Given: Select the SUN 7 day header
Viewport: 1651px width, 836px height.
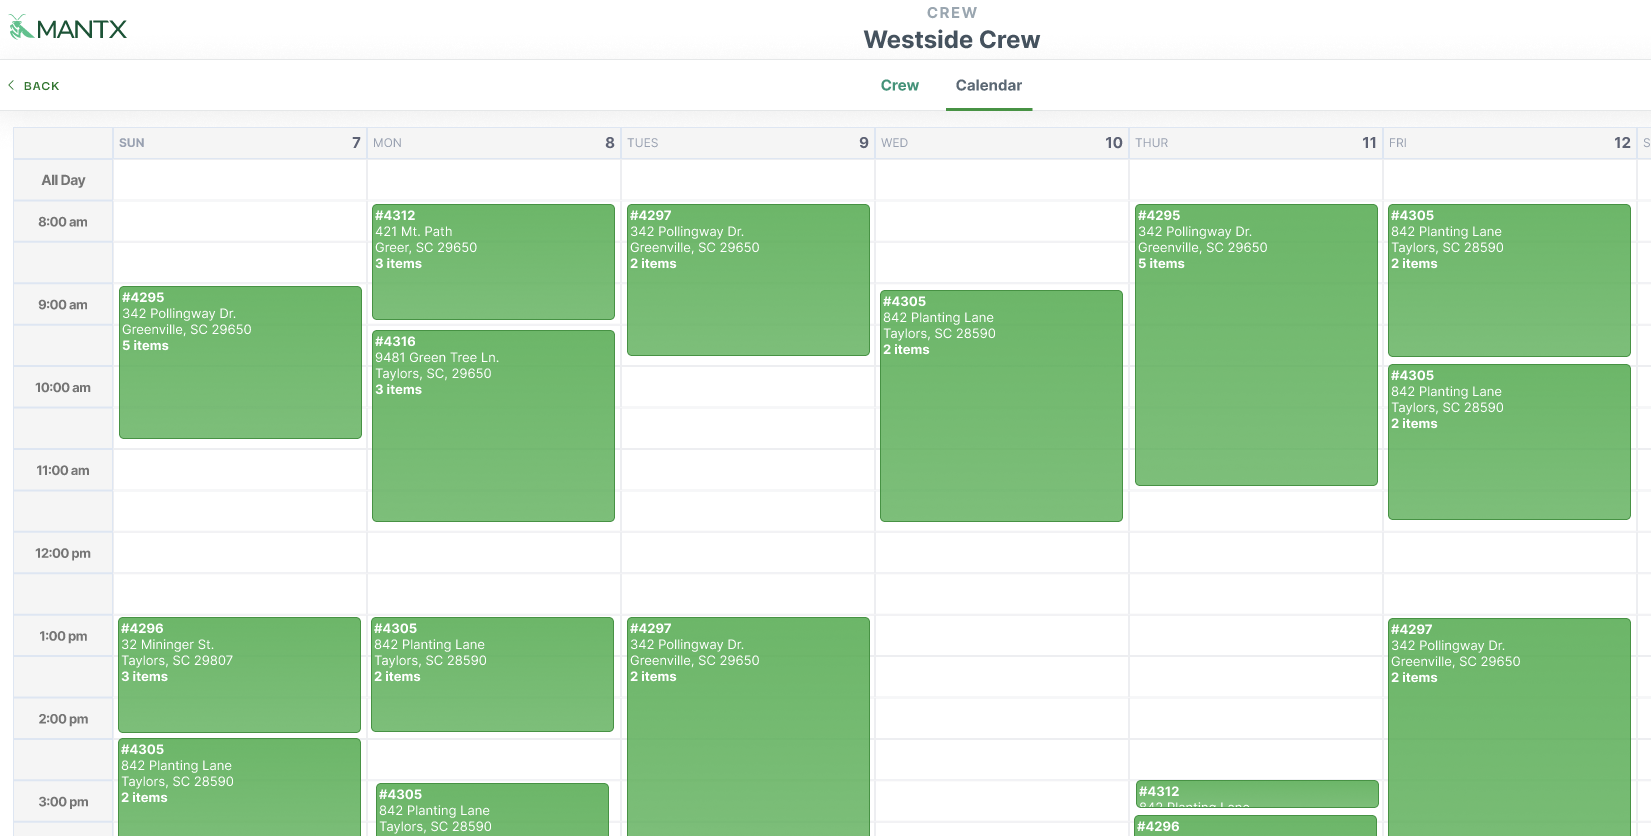Looking at the screenshot, I should tap(240, 143).
